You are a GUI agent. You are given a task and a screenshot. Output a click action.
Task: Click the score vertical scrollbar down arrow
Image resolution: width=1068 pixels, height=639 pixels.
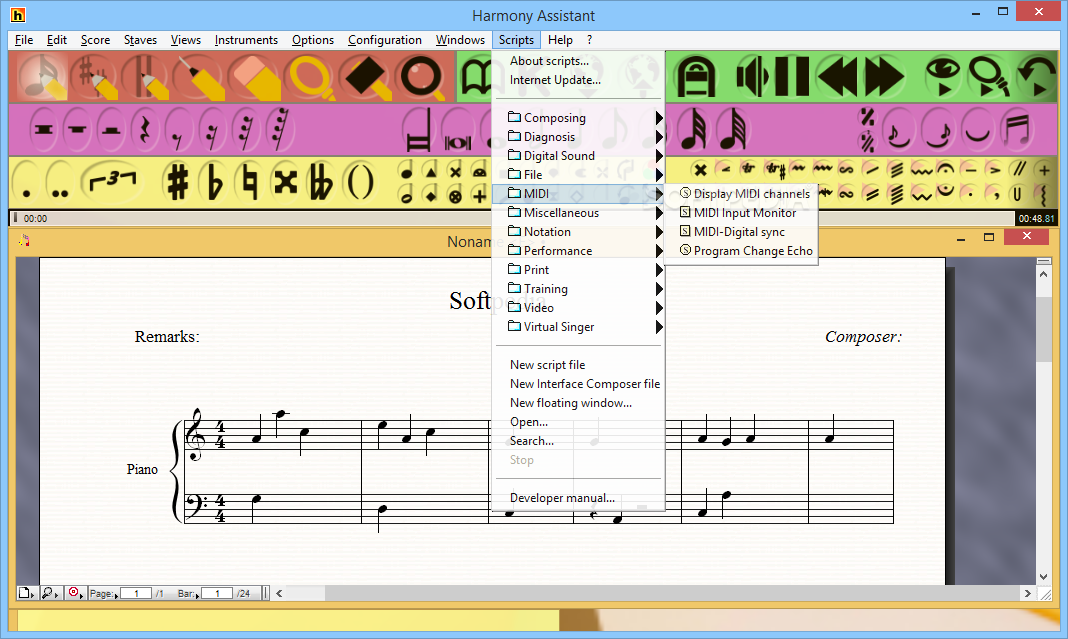click(x=1043, y=577)
